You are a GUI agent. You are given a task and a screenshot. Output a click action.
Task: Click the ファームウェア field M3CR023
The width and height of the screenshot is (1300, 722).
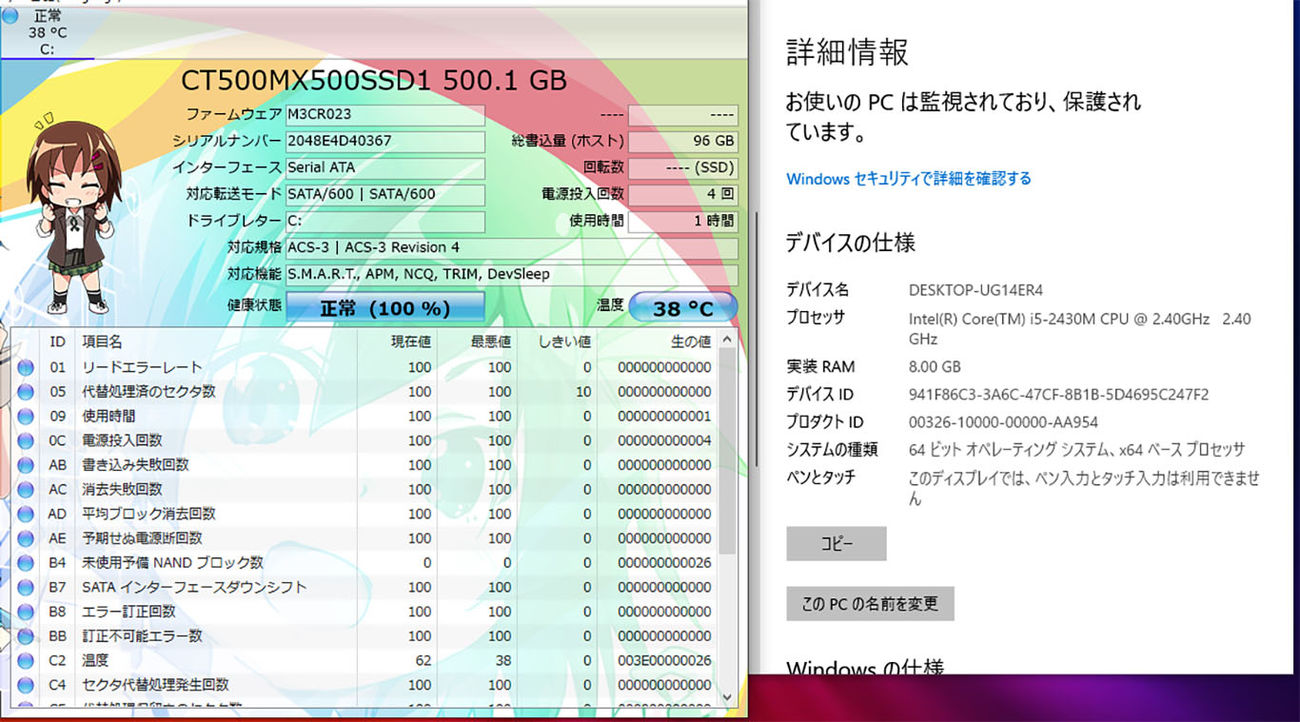(x=385, y=115)
